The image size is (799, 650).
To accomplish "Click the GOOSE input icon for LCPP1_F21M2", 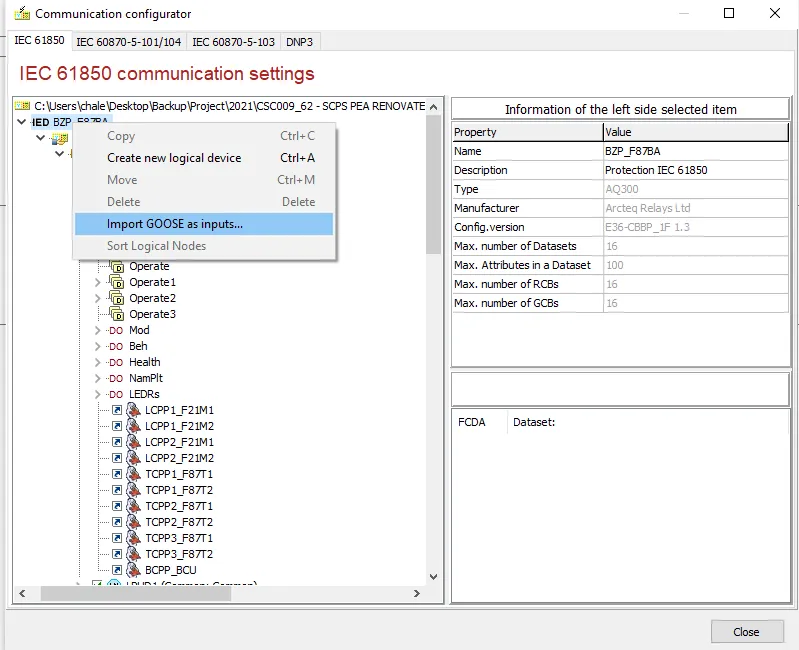I will [x=134, y=426].
